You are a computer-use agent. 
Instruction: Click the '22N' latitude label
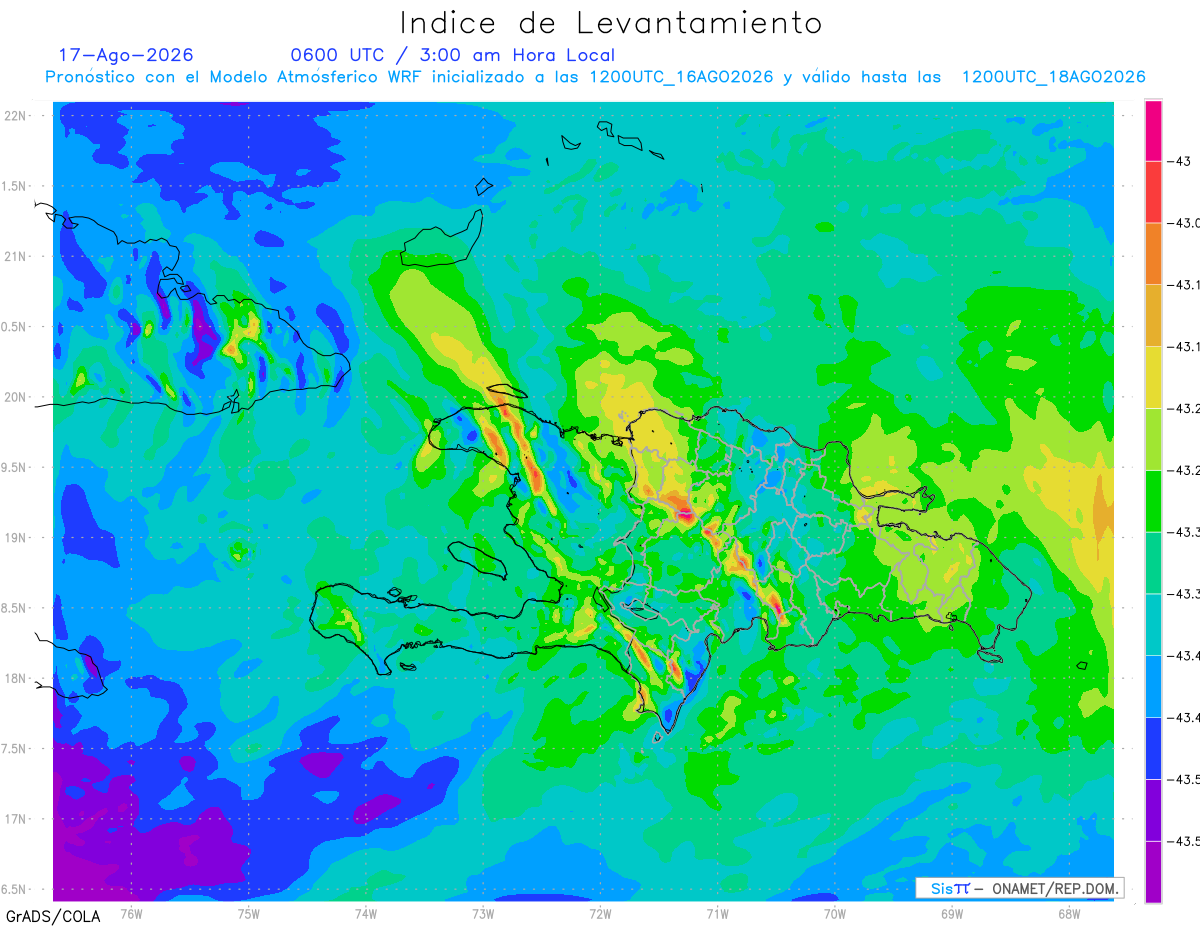tap(15, 116)
